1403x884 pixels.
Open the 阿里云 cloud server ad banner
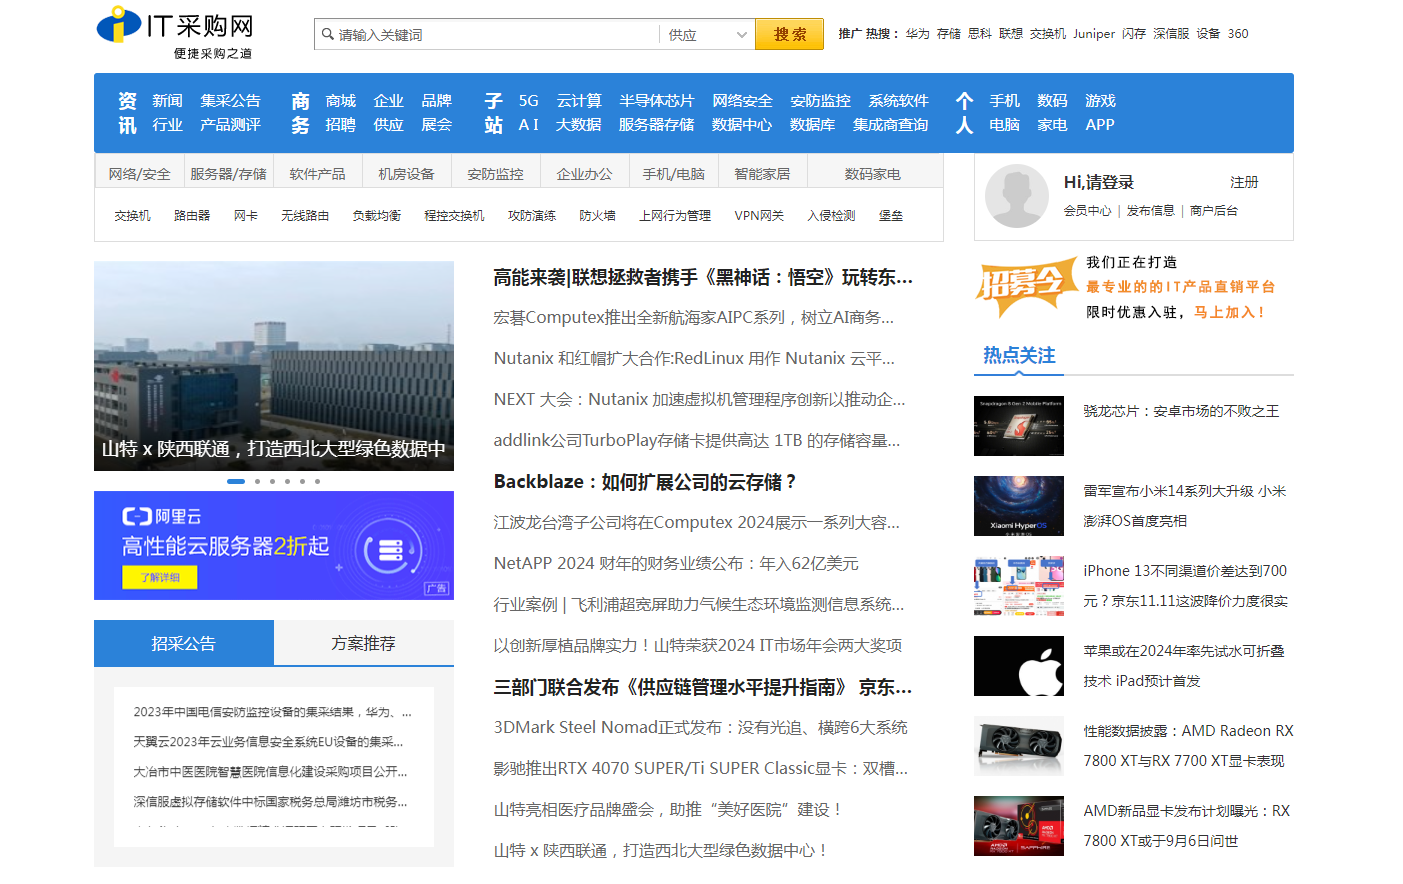click(x=274, y=545)
